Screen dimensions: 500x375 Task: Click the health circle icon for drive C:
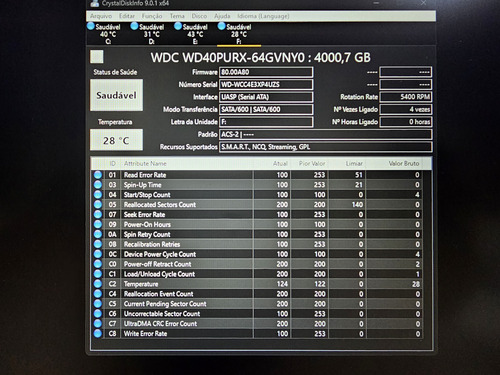click(x=91, y=26)
